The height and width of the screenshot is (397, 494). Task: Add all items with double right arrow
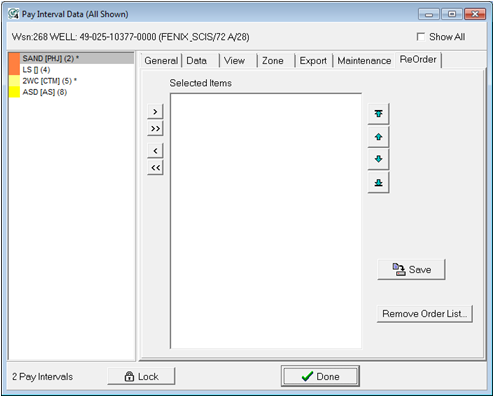click(155, 128)
